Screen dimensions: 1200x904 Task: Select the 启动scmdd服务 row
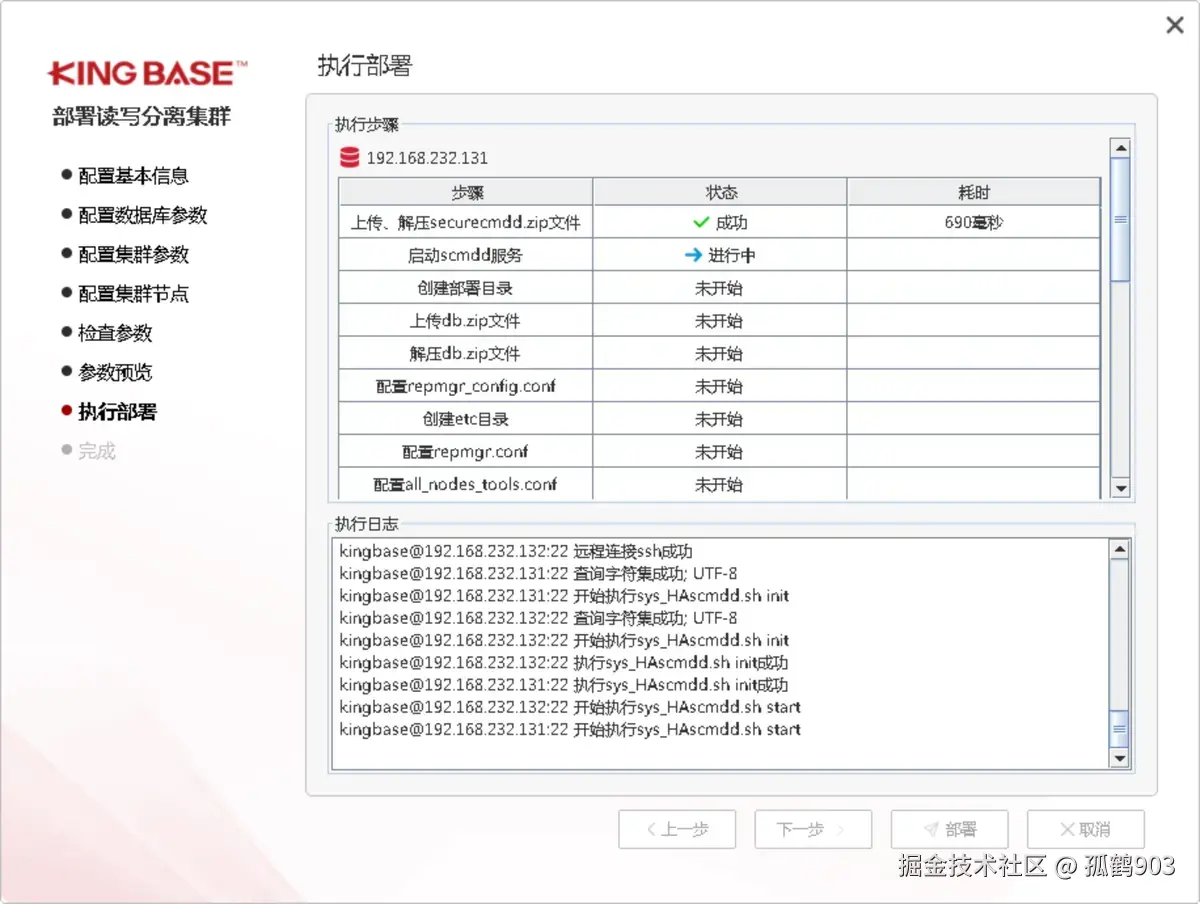(719, 255)
